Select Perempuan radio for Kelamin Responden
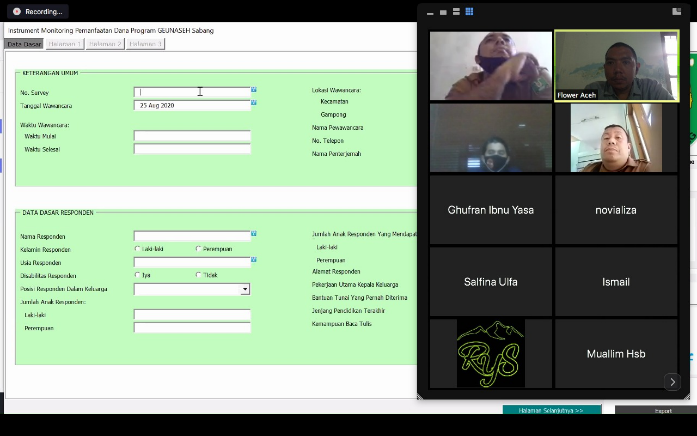This screenshot has width=697, height=436. pos(199,249)
